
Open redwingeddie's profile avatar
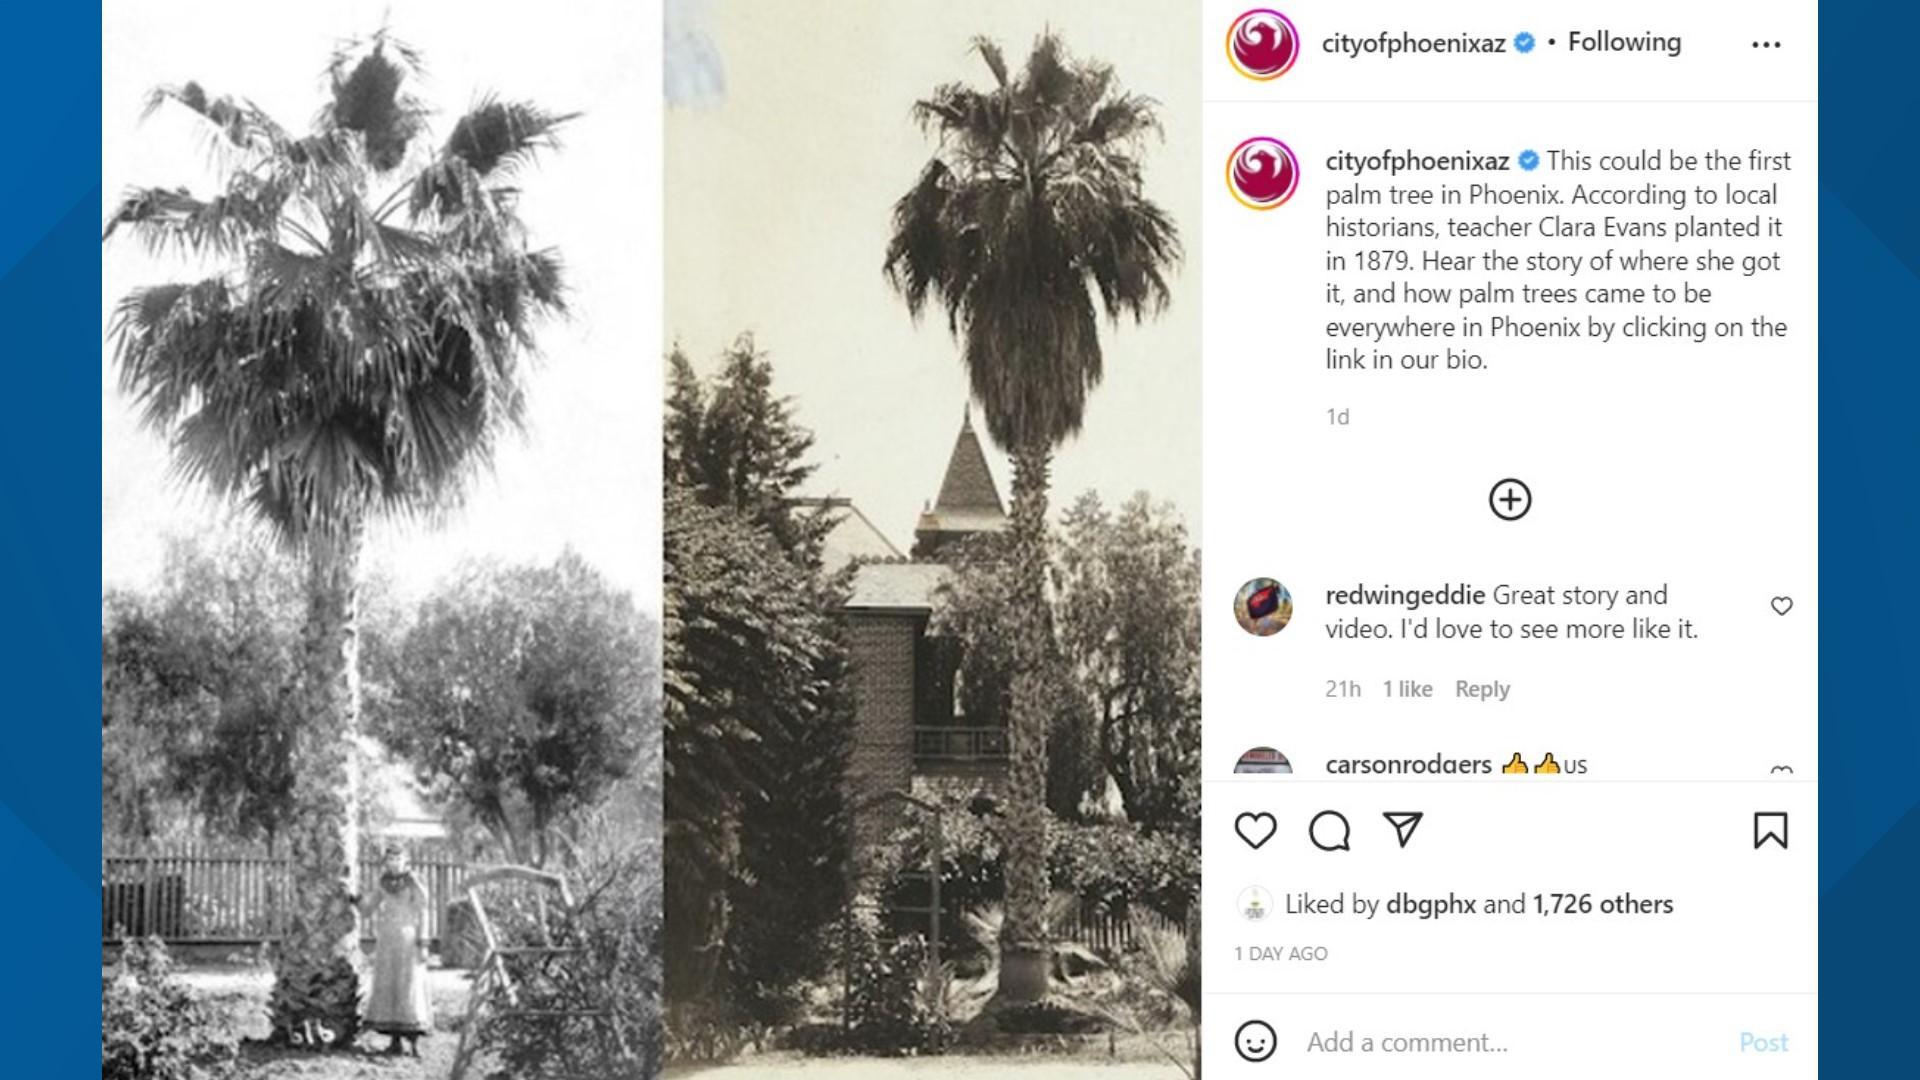(x=1263, y=607)
